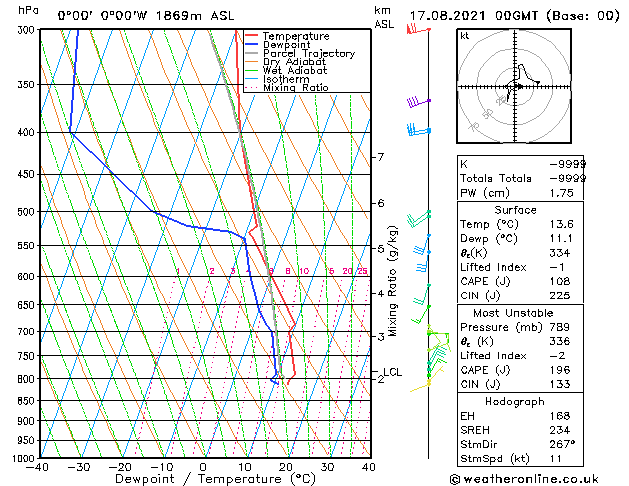Click the Surface CAPE value 108
The height and width of the screenshot is (486, 629).
pos(560,281)
